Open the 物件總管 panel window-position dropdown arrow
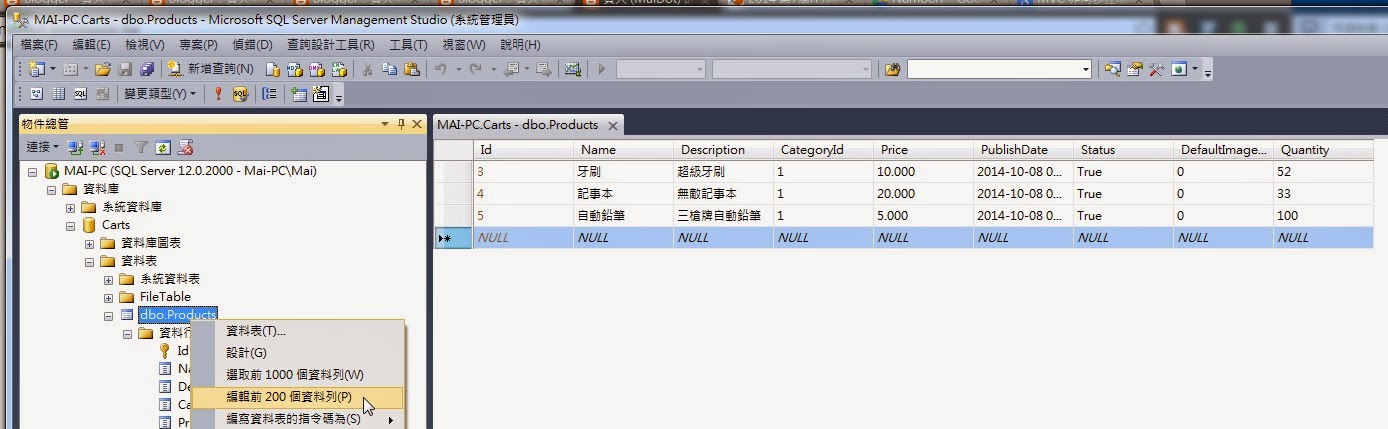This screenshot has width=1388, height=429. coord(385,124)
